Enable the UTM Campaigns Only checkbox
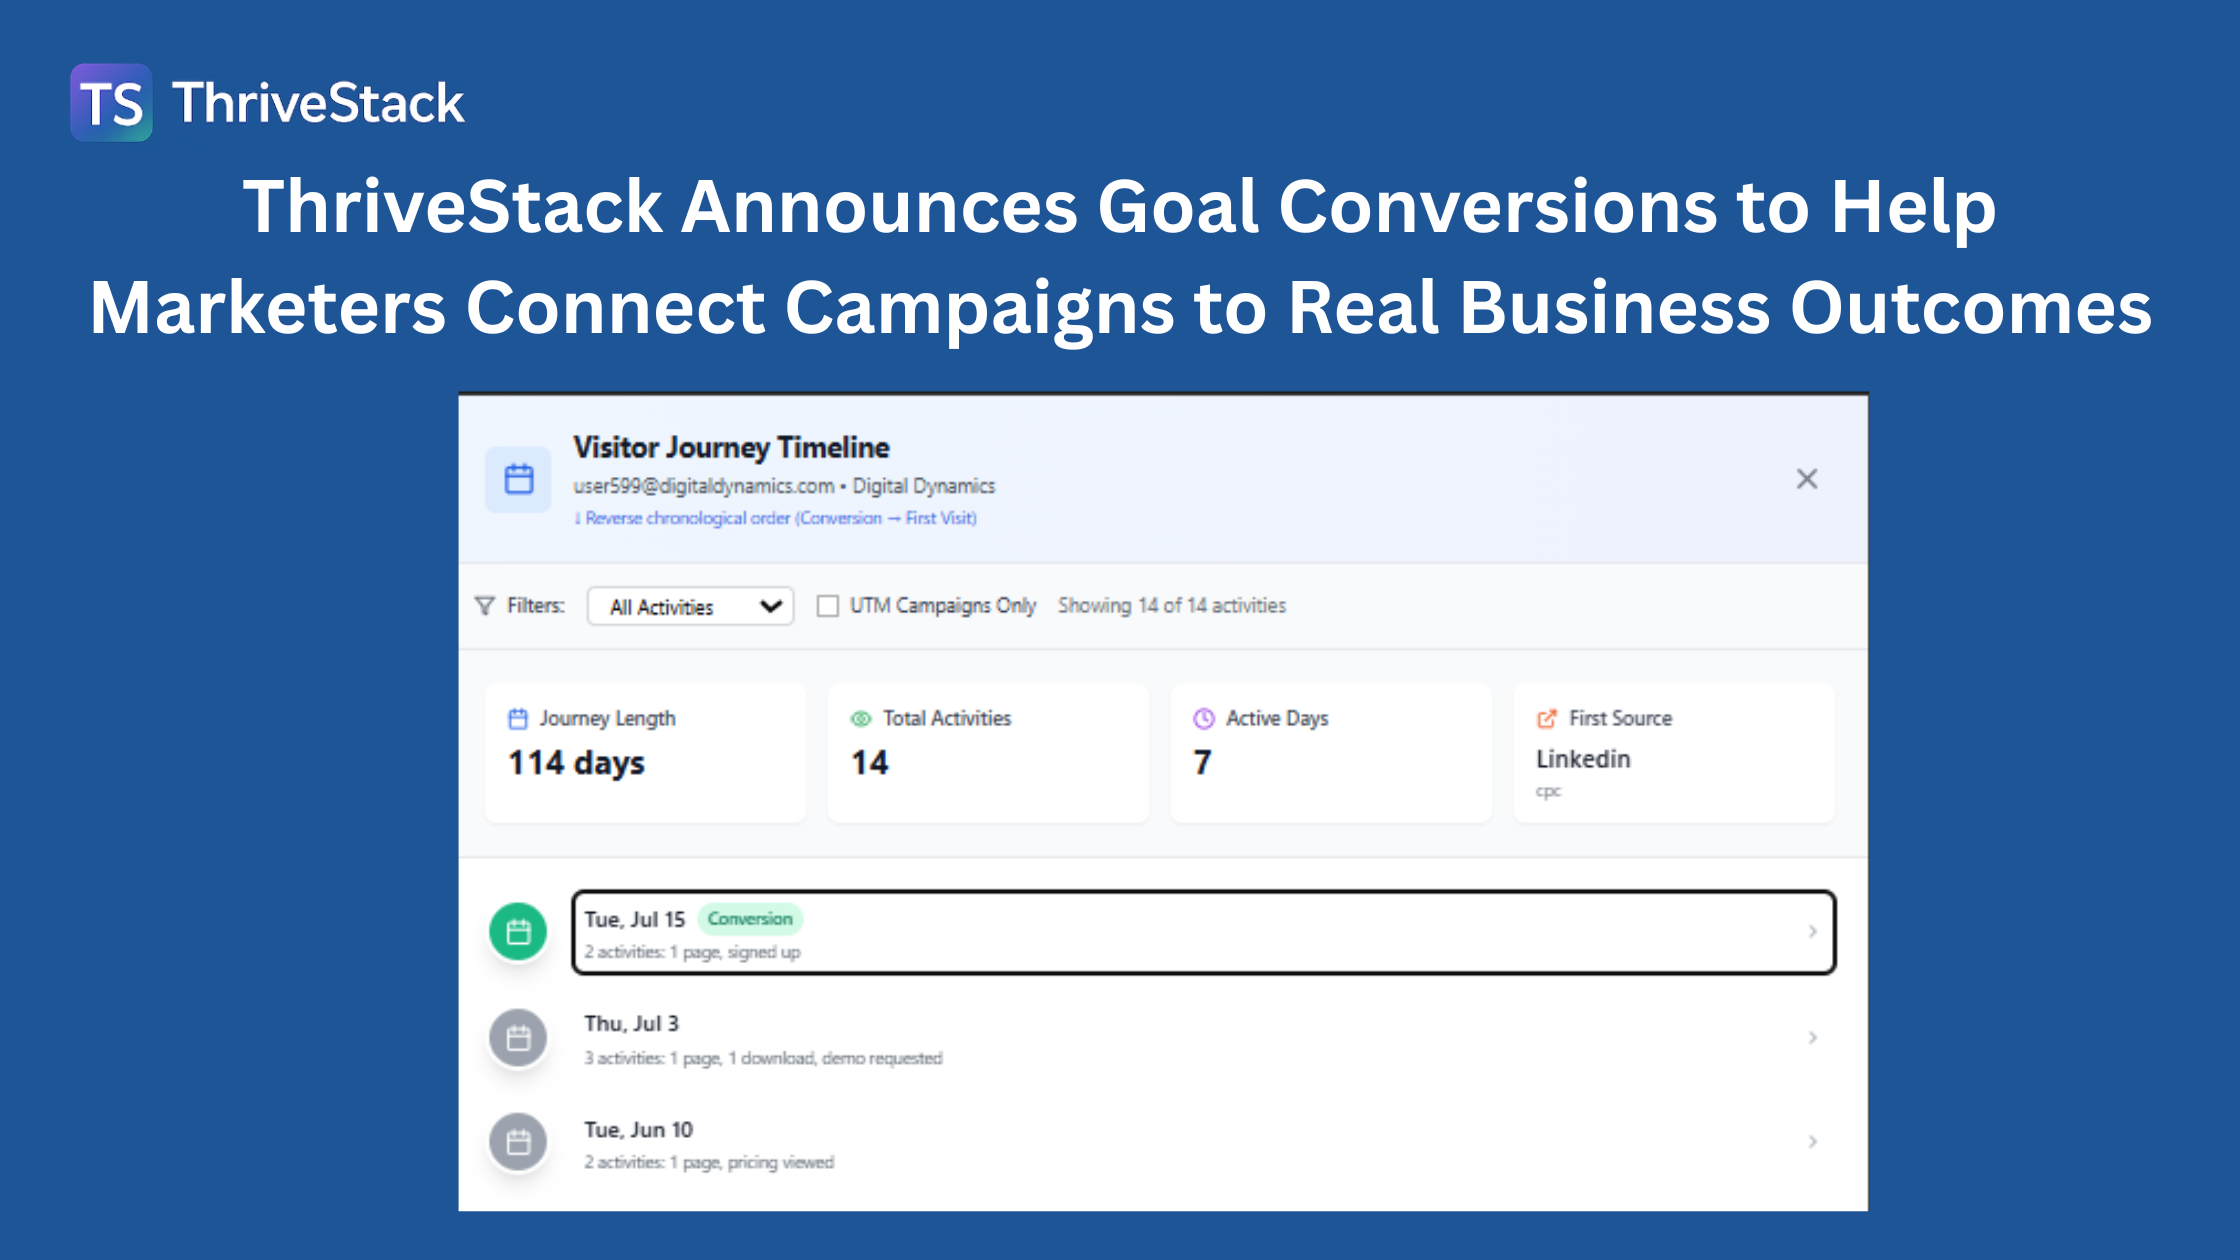Screen dimensions: 2240x1260 pyautogui.click(x=827, y=606)
